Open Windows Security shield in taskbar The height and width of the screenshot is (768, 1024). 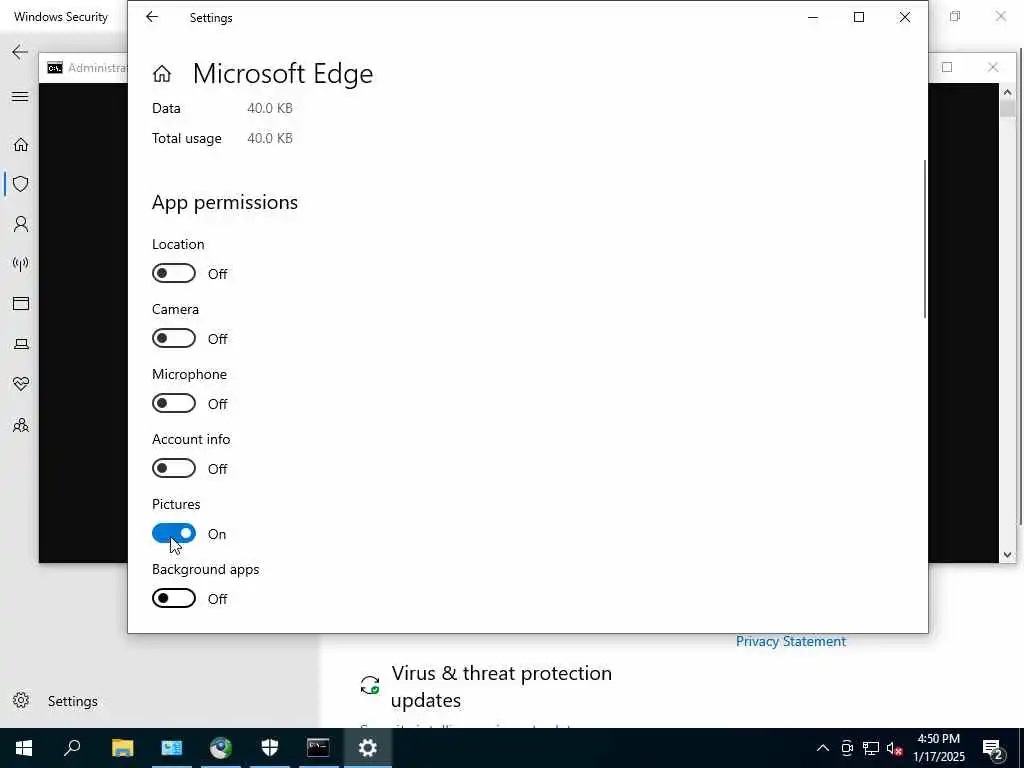(x=270, y=748)
